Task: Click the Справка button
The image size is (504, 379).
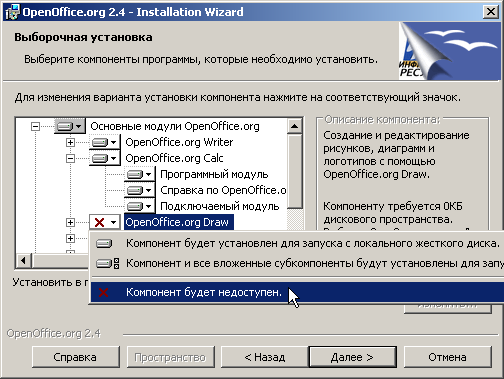Action: click(76, 357)
